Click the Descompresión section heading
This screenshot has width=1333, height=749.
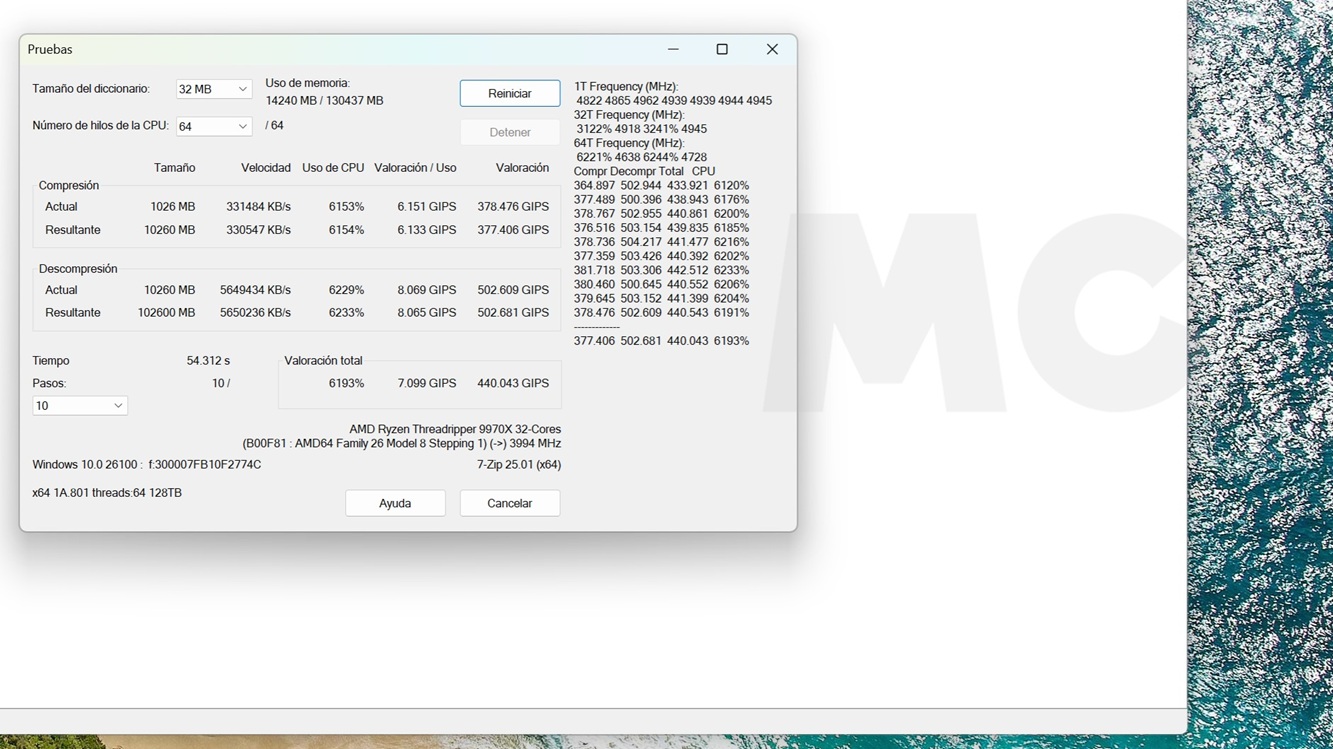click(78, 268)
